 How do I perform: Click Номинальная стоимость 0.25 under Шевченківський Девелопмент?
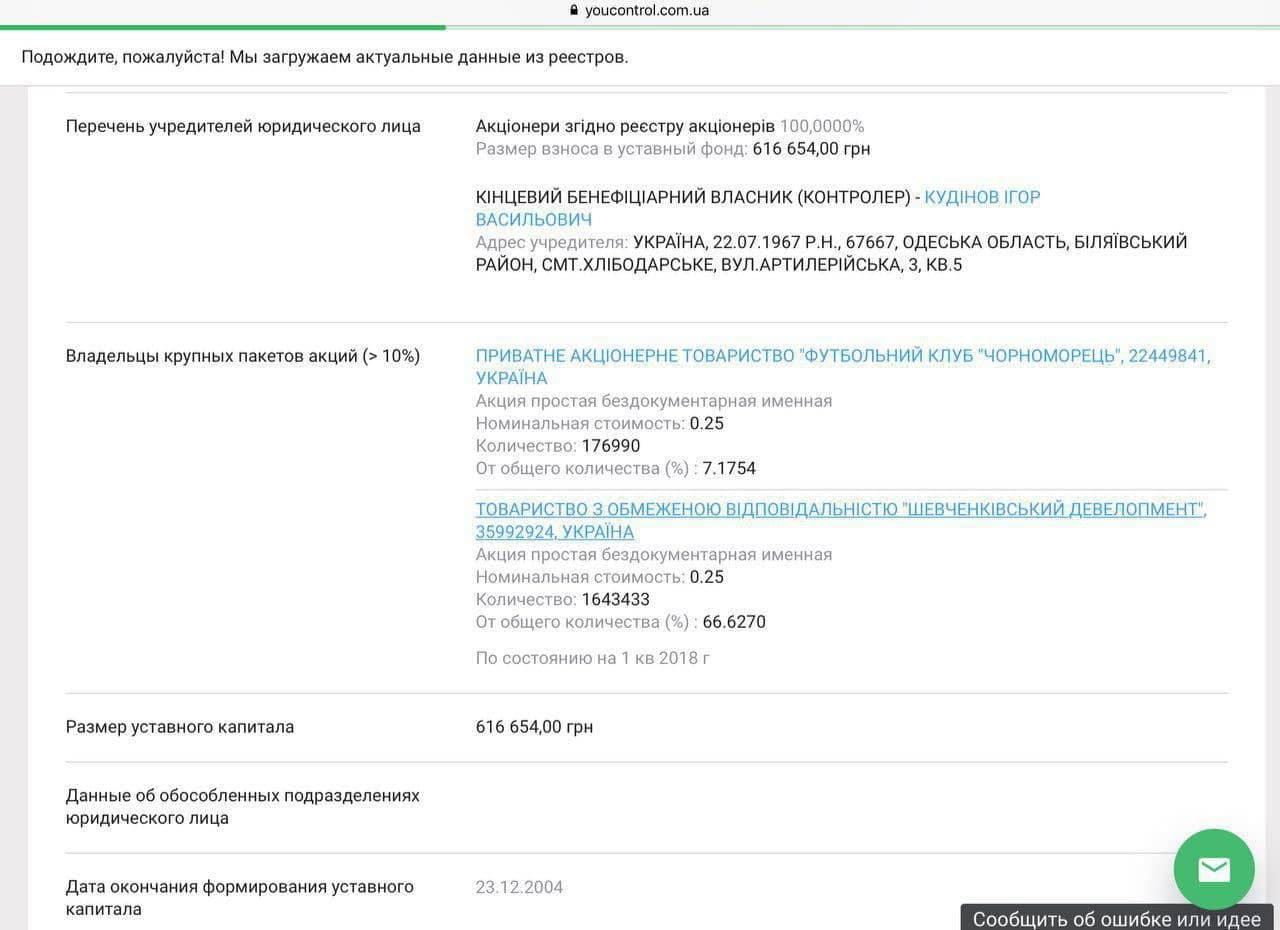[x=600, y=577]
